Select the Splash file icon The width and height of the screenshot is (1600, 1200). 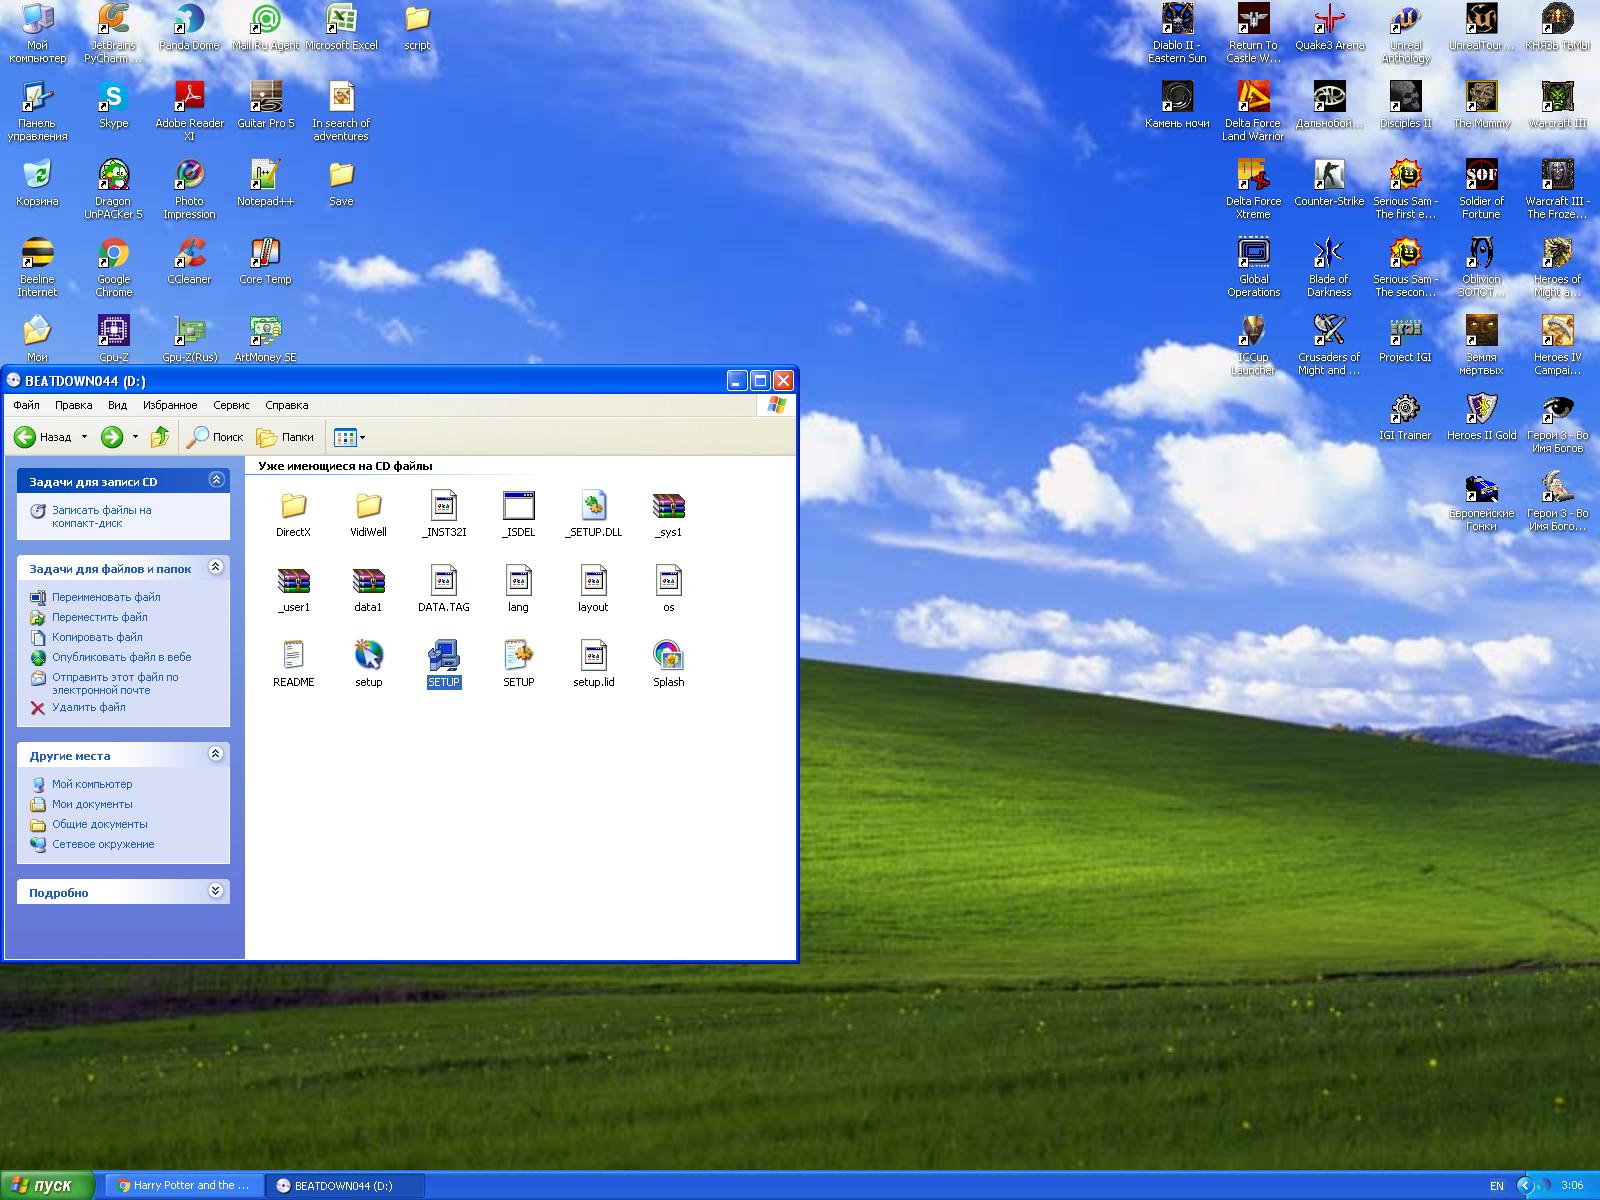click(x=668, y=656)
